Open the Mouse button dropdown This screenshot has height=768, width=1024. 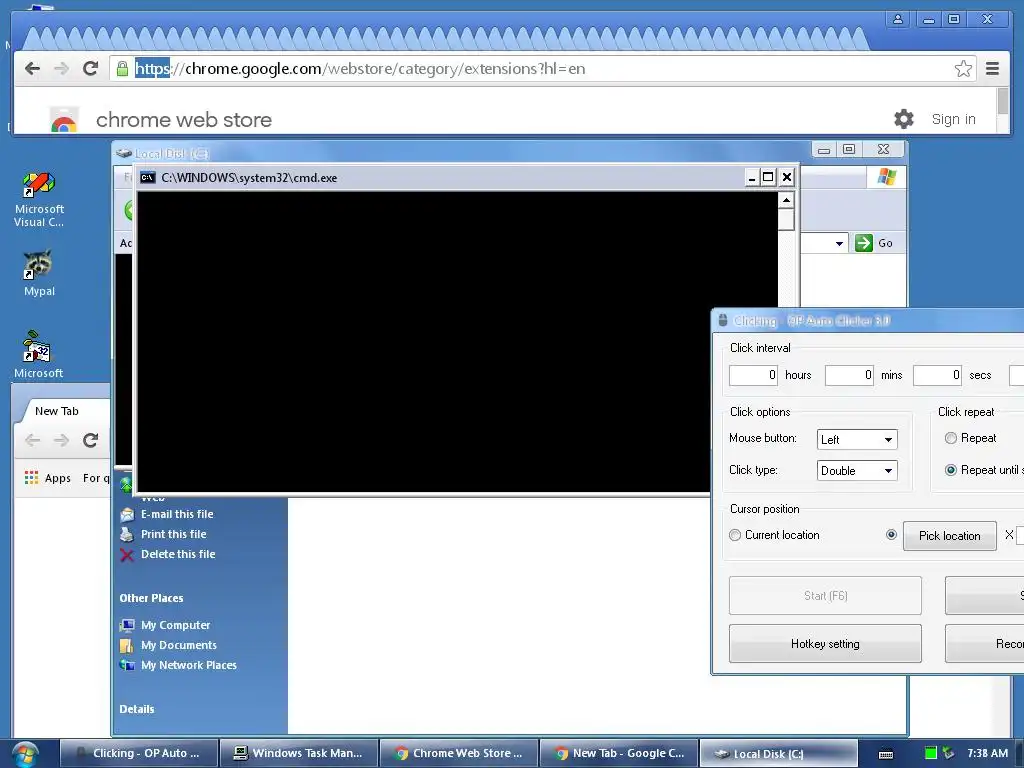857,440
